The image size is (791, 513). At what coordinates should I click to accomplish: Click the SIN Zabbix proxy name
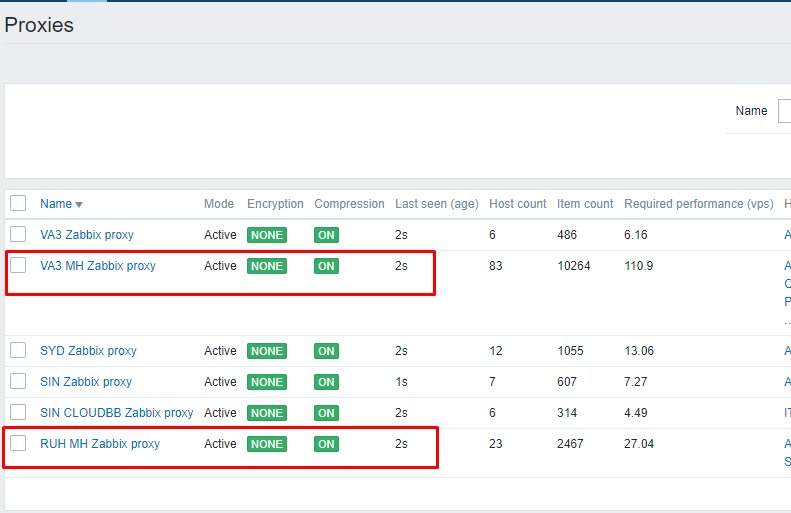tap(85, 382)
